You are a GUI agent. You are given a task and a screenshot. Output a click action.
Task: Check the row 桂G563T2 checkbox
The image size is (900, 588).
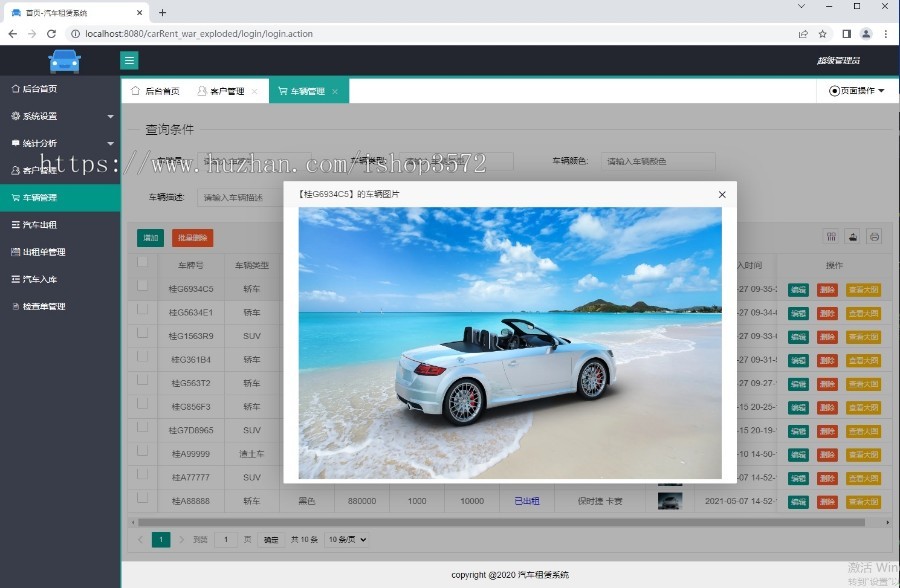point(142,380)
